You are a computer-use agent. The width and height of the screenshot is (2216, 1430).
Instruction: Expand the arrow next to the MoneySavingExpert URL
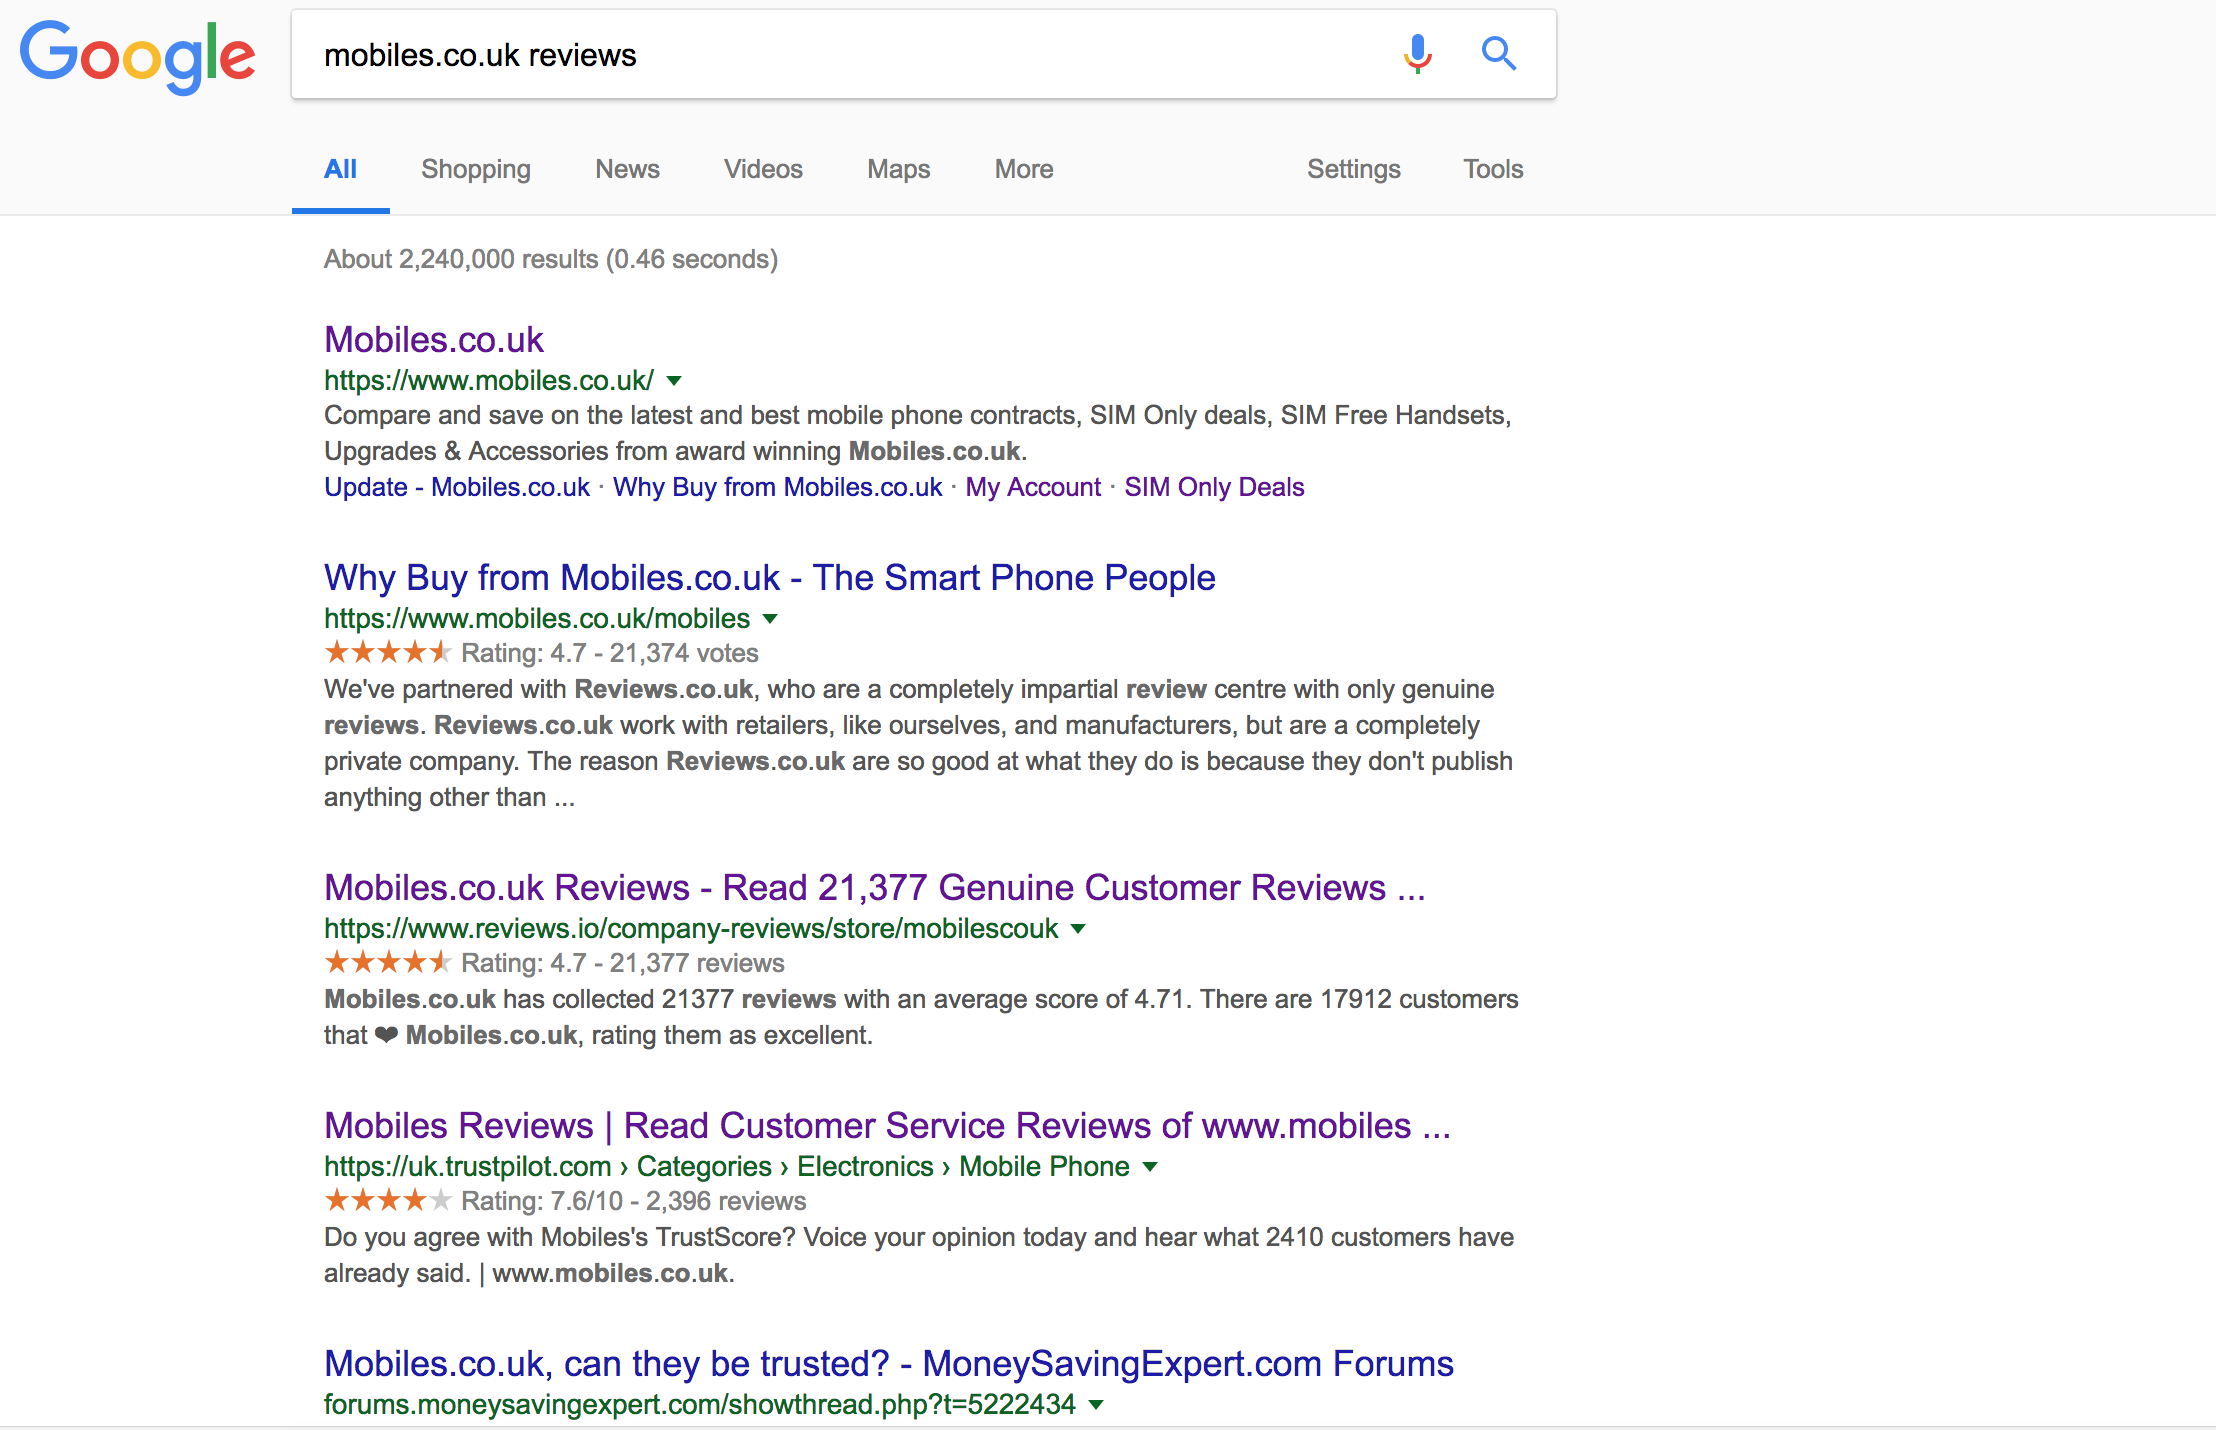pyautogui.click(x=1097, y=1404)
